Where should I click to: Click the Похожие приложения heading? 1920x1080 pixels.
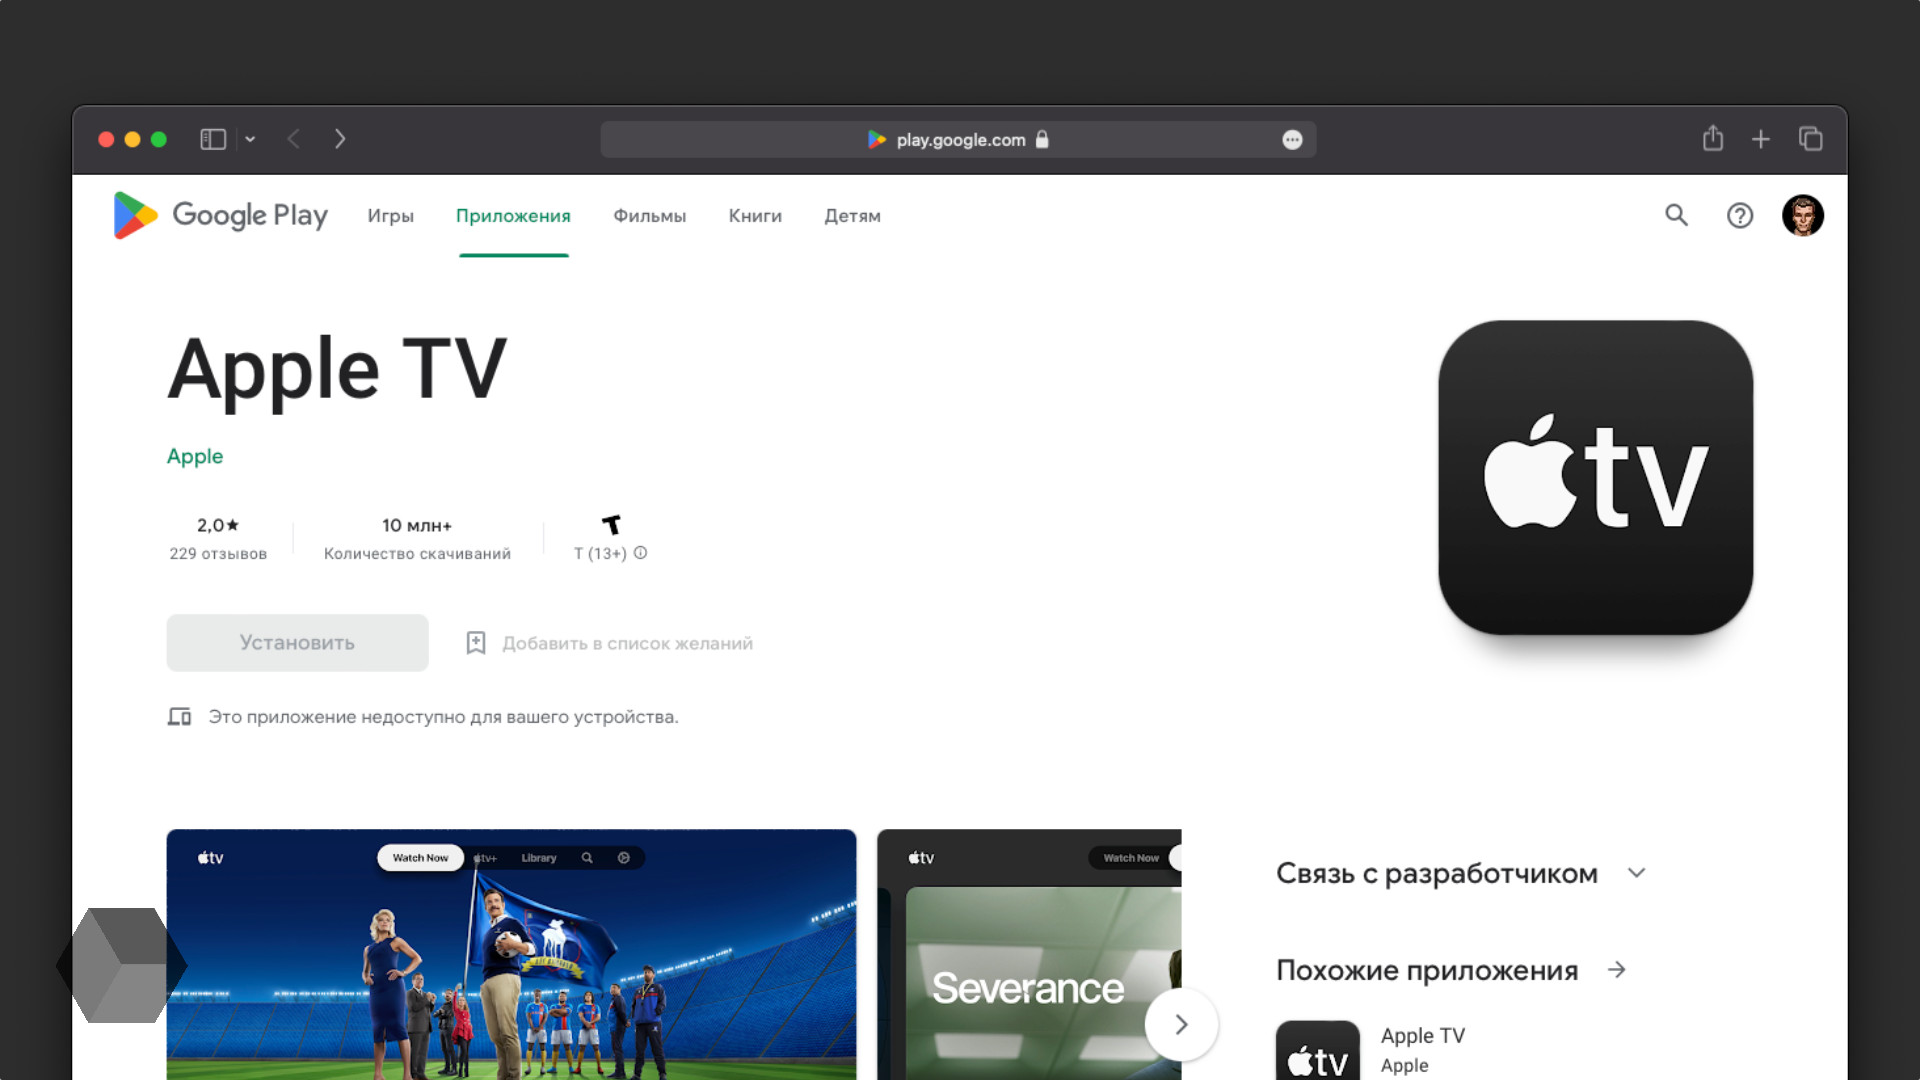tap(1427, 970)
